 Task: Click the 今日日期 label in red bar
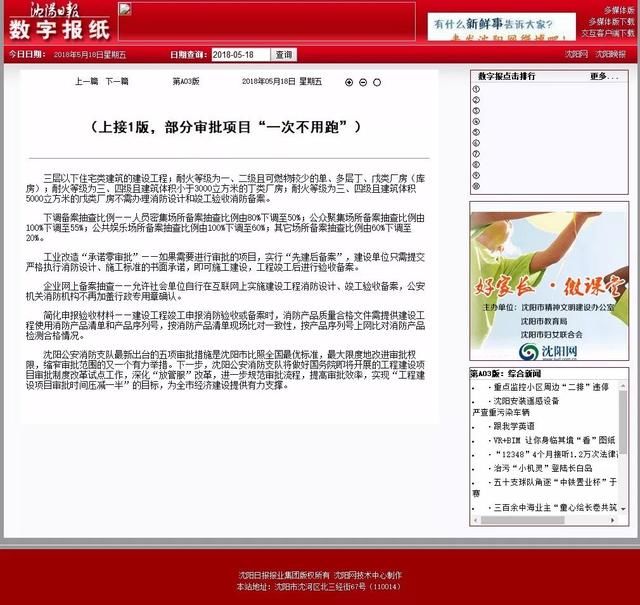click(x=27, y=54)
